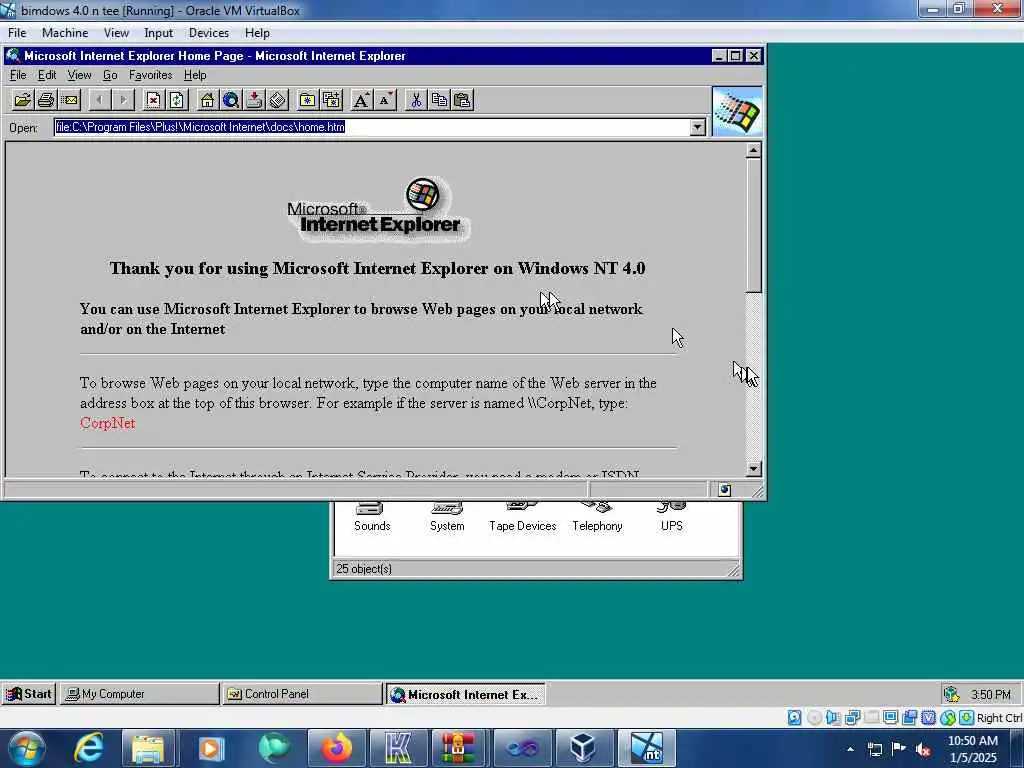Open the Go menu
The image size is (1024, 768).
coord(110,75)
